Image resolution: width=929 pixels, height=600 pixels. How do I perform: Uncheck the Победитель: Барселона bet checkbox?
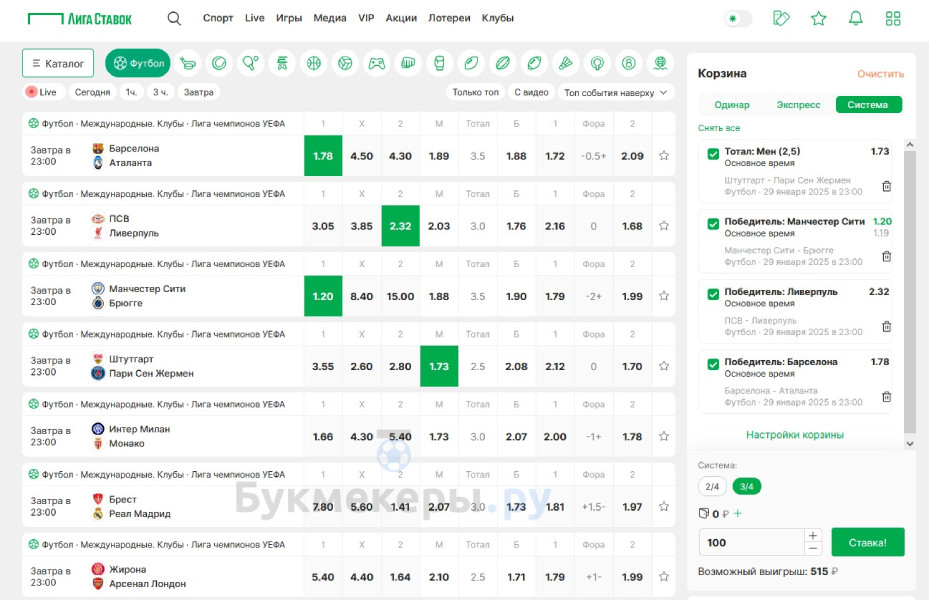click(713, 363)
